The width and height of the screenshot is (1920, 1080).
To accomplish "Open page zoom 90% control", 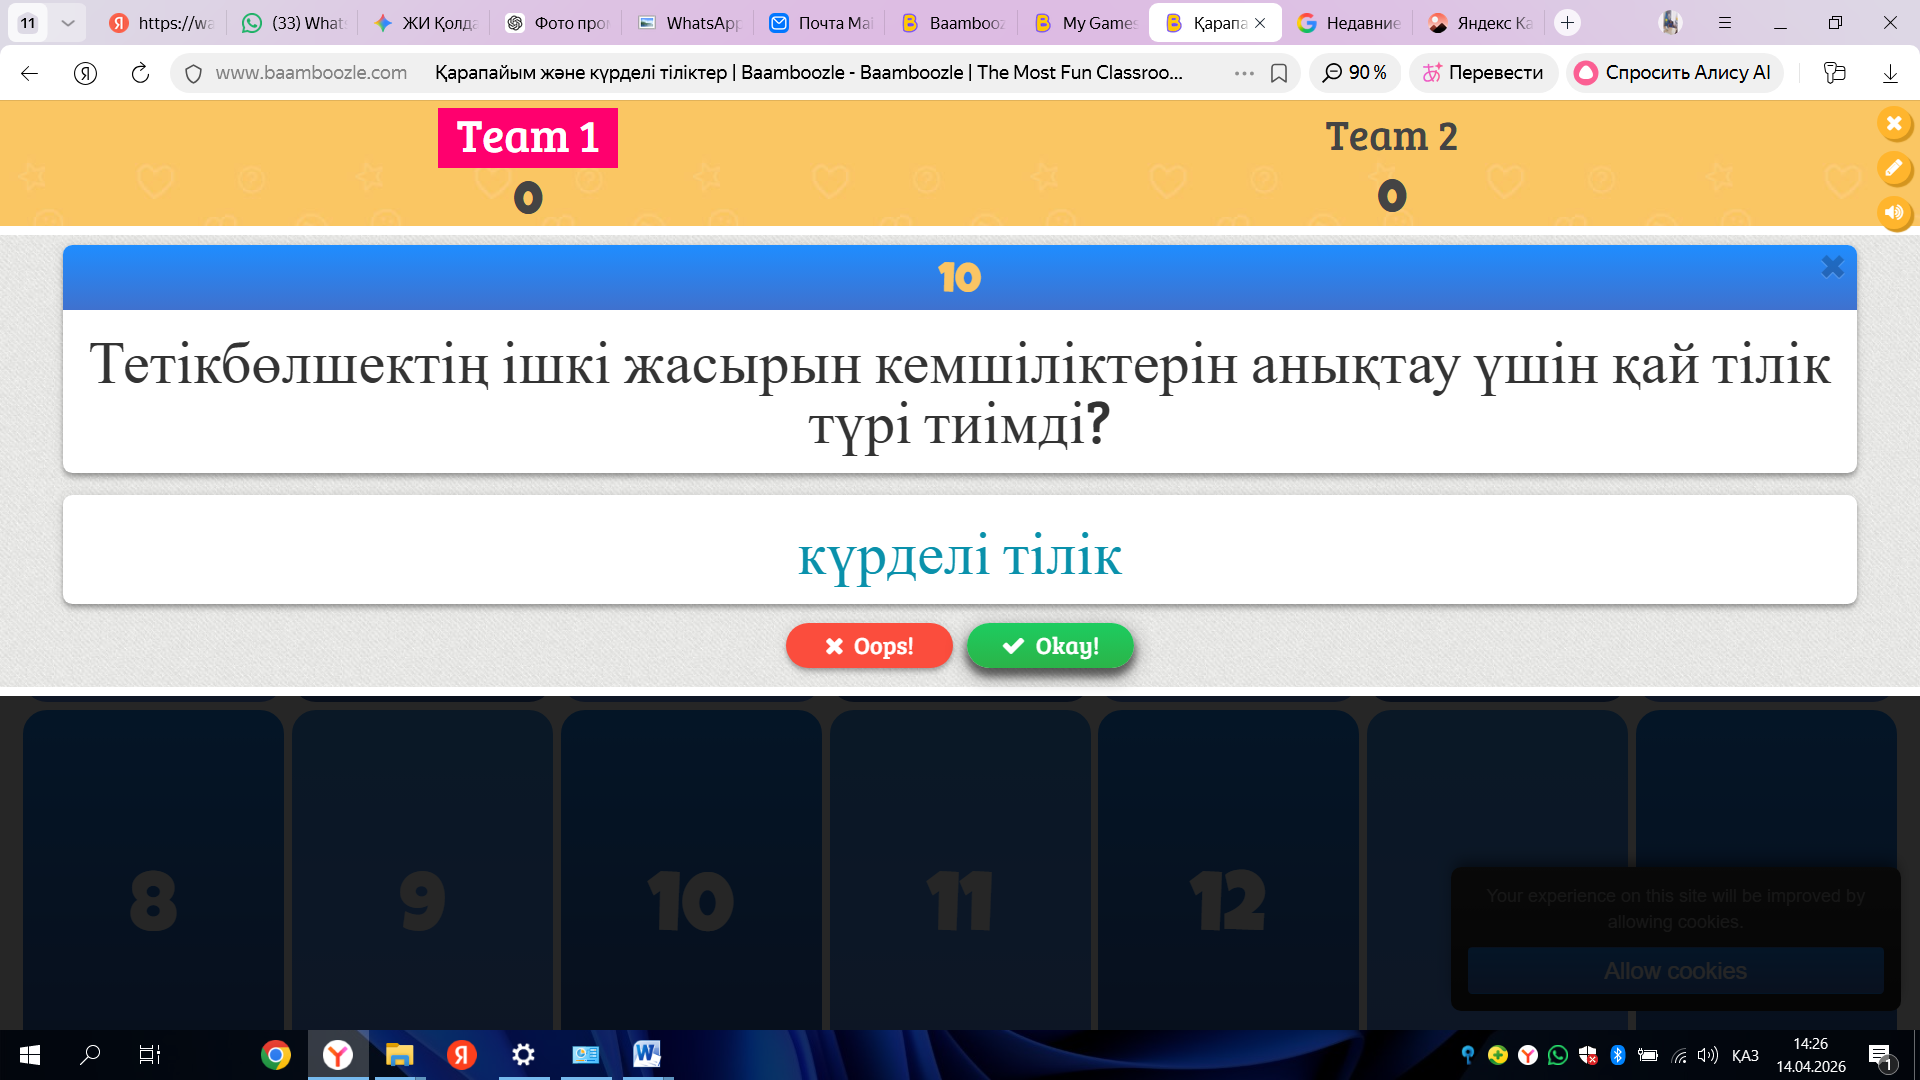I will point(1354,73).
